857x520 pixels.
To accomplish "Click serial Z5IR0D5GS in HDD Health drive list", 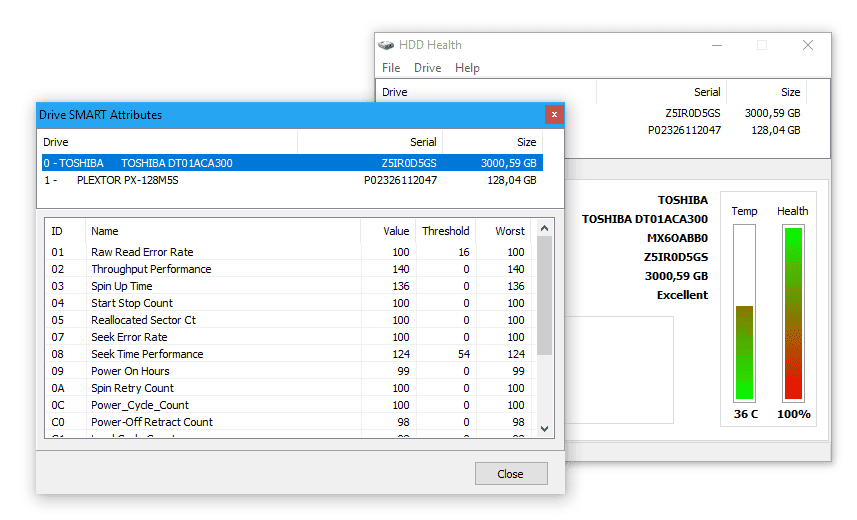I will point(692,113).
